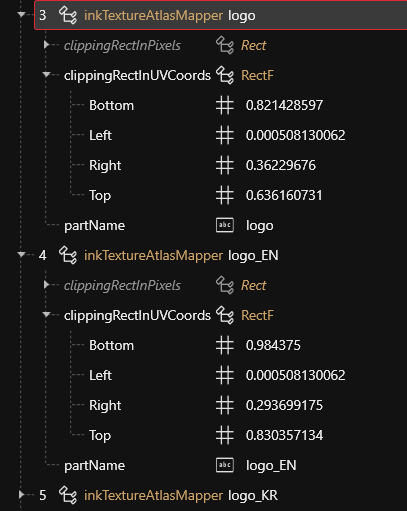Screen dimensions: 407x511
Task: Expand clippingRectInPixels under logo entry 3
Action: coord(47,44)
